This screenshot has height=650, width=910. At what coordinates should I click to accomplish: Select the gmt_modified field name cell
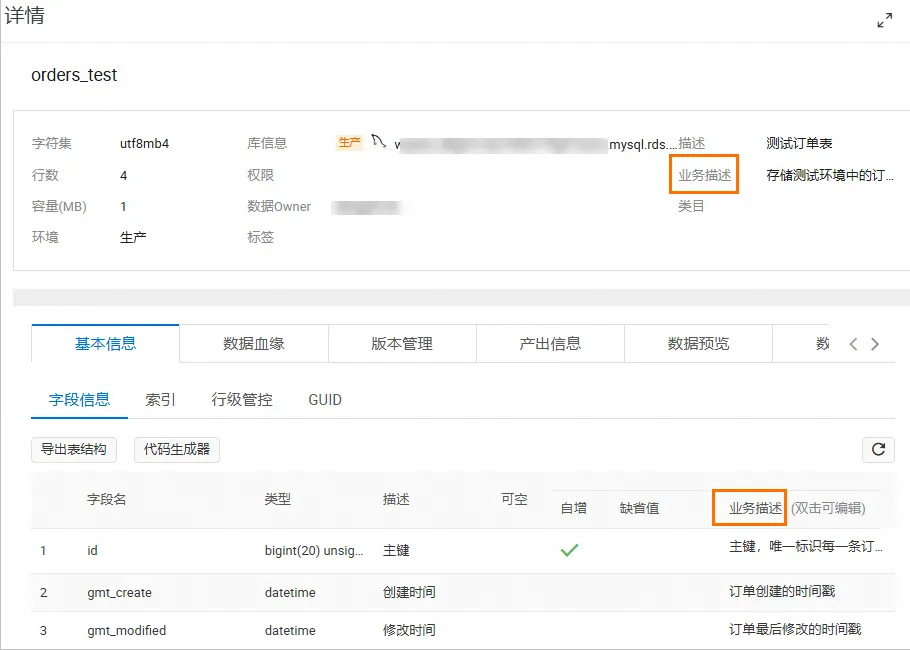pos(127,630)
